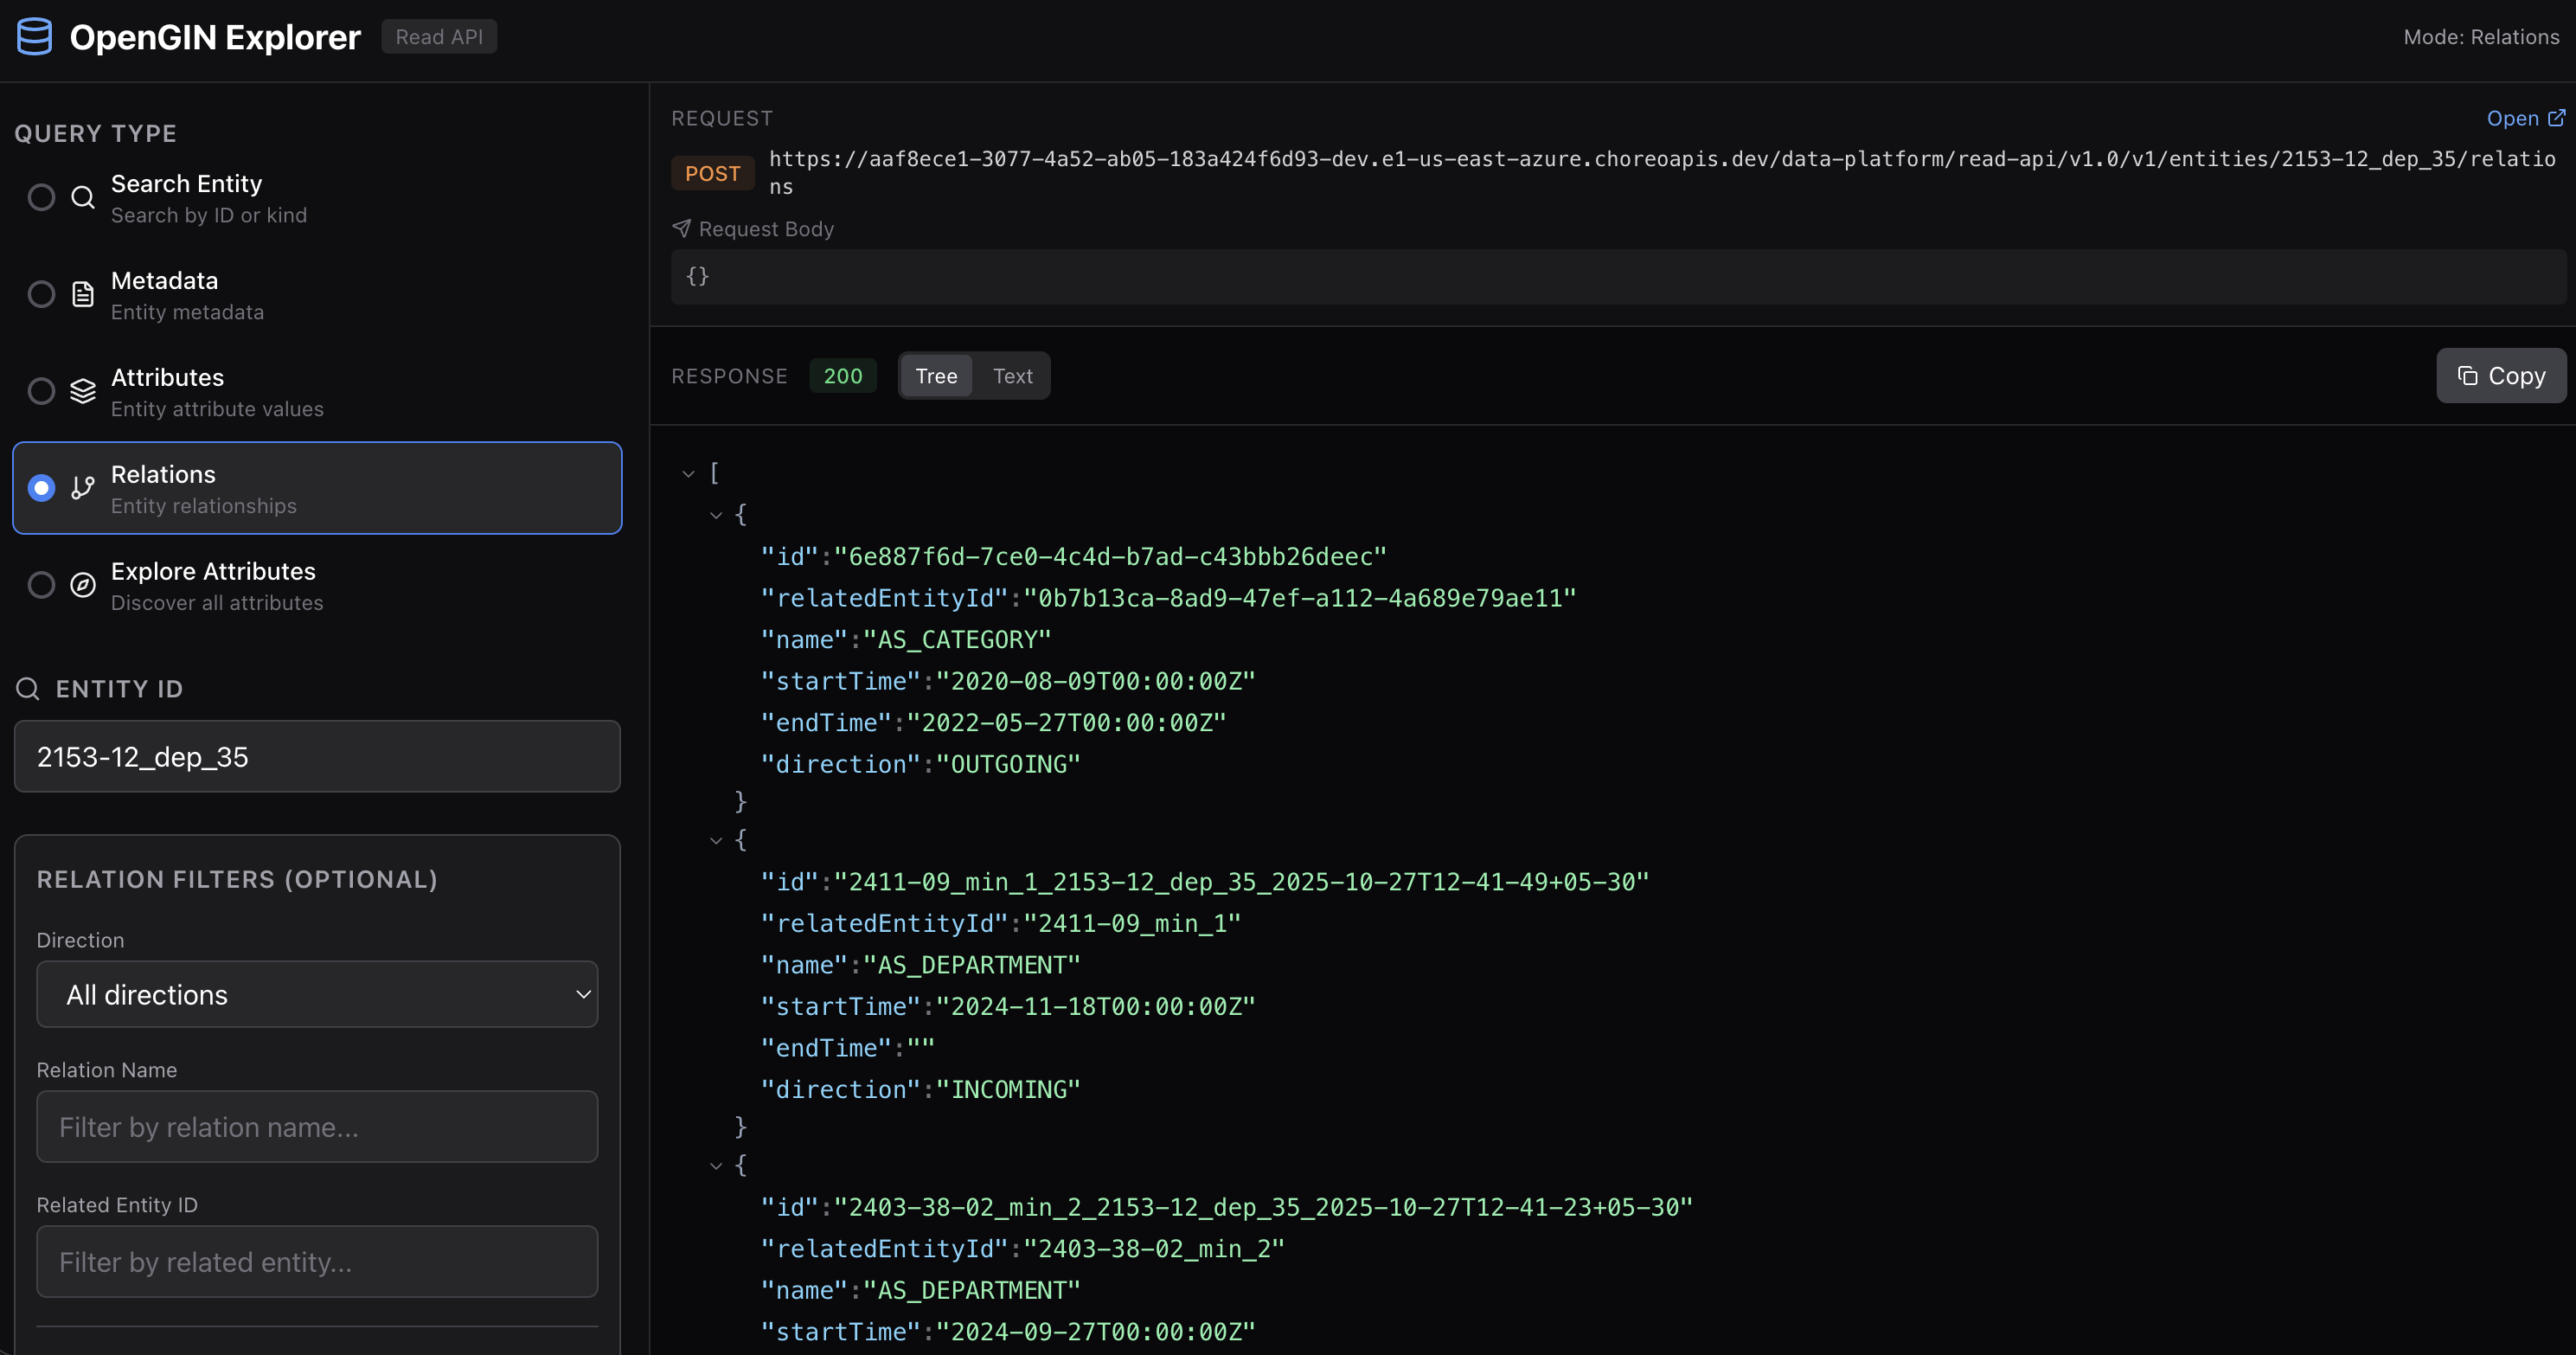Click the OpenGIN database logo icon
Viewport: 2576px width, 1355px height.
35,37
